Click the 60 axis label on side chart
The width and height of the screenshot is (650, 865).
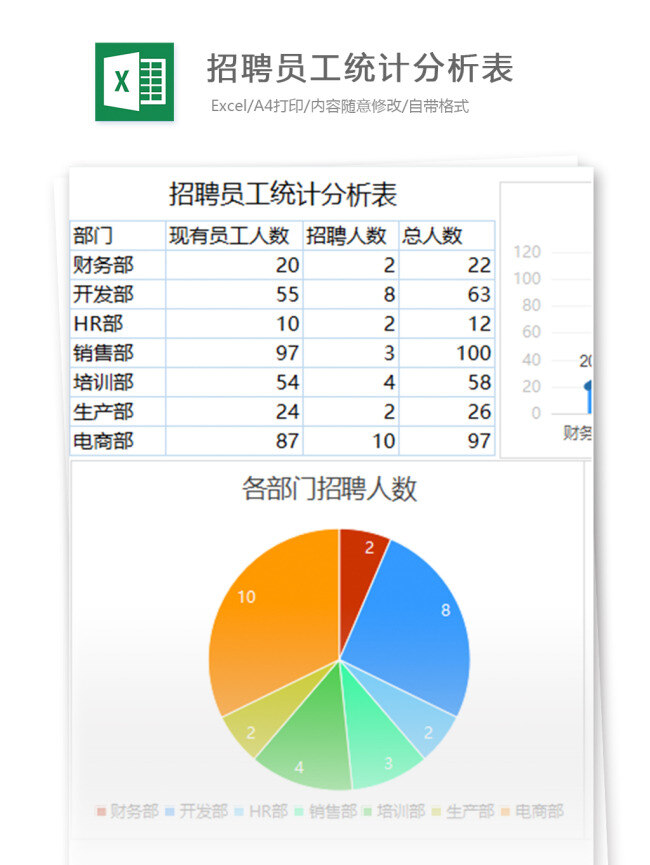[531, 332]
